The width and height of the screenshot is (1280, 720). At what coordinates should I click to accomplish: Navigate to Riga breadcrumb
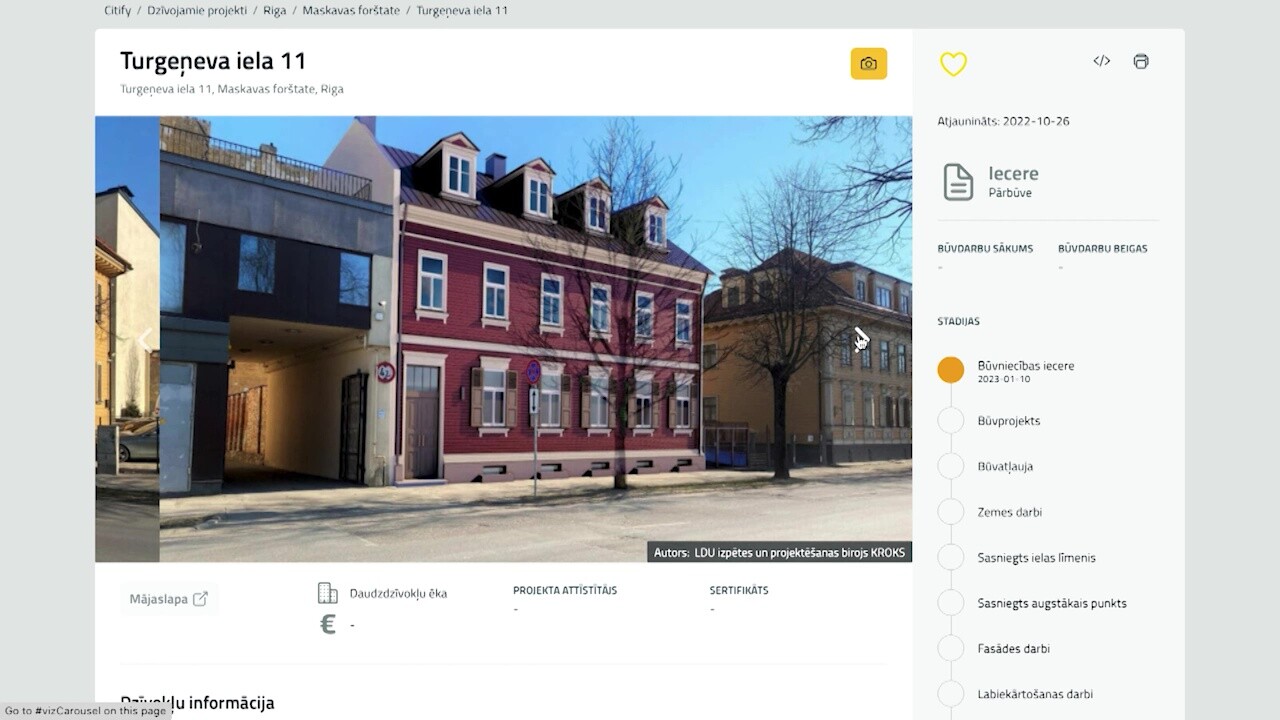click(275, 10)
